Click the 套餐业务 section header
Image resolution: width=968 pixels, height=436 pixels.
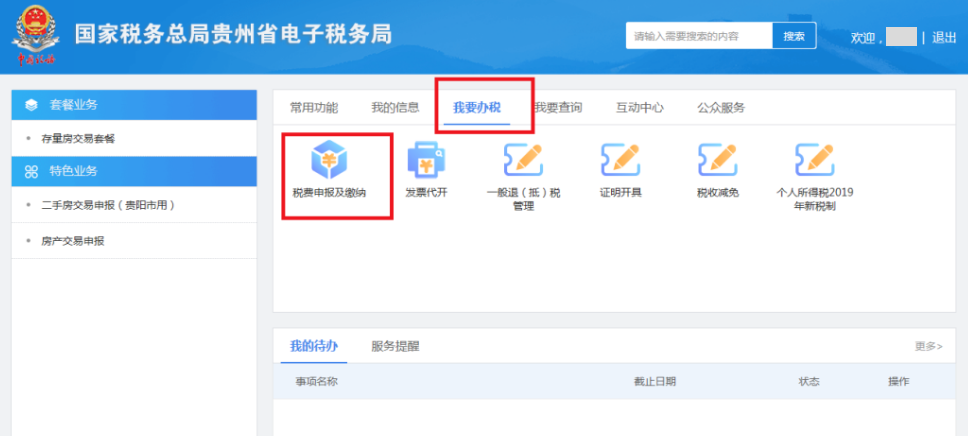coord(134,105)
